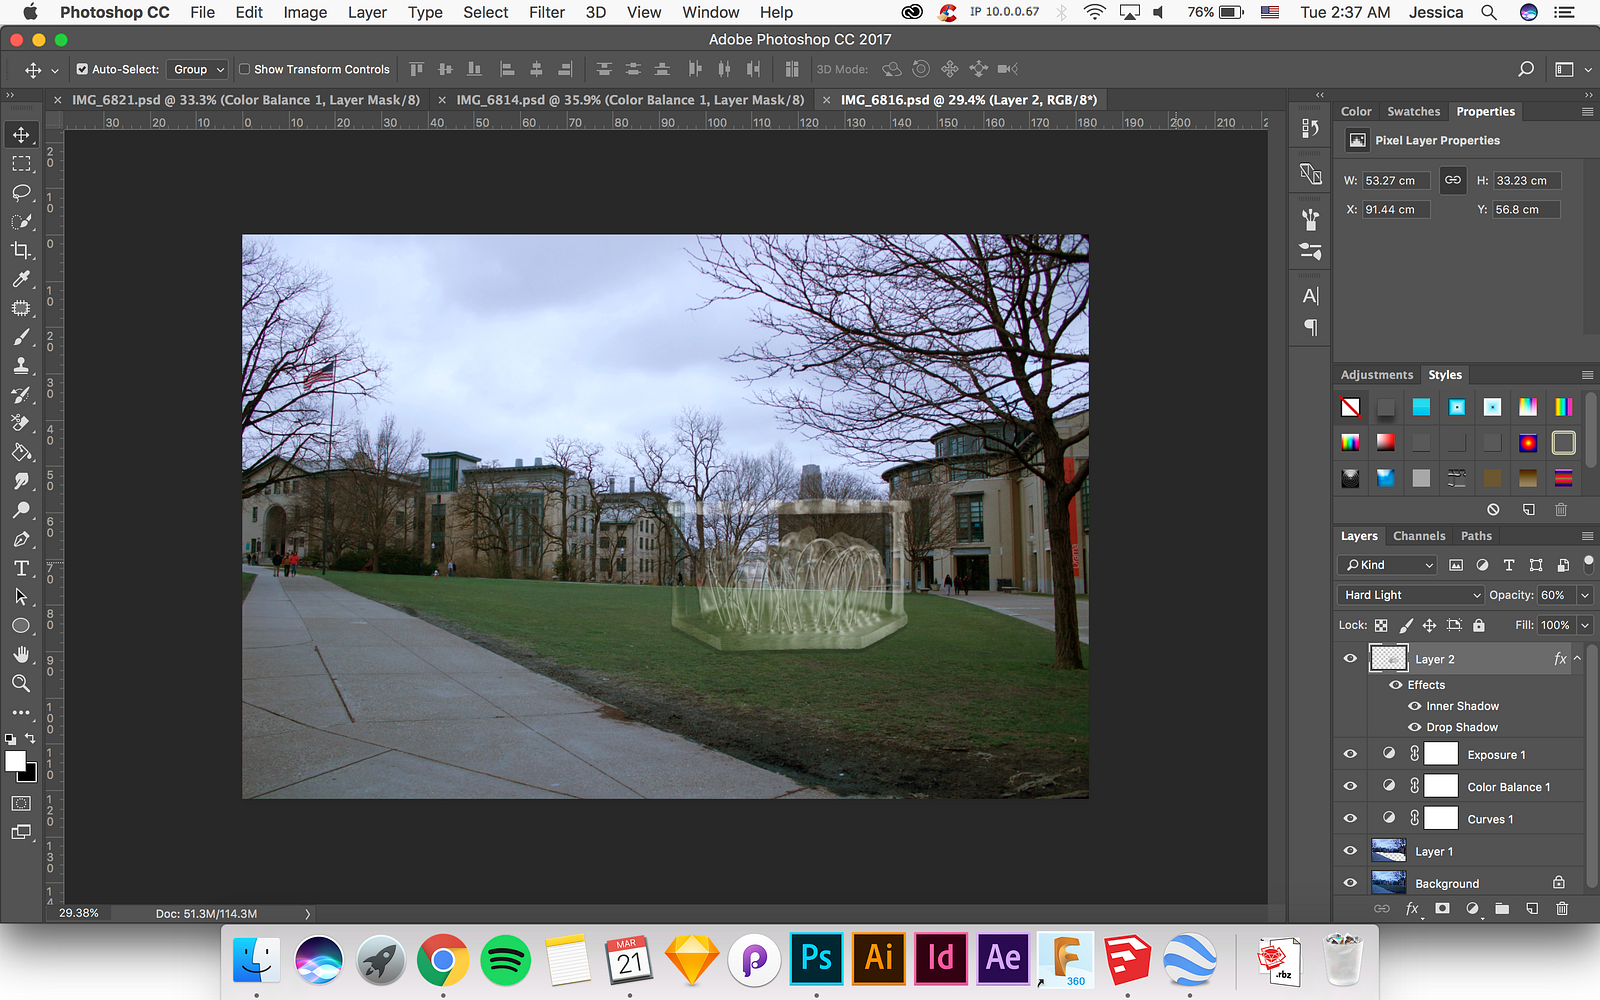Uncheck the Auto-Select checkbox

tap(82, 69)
